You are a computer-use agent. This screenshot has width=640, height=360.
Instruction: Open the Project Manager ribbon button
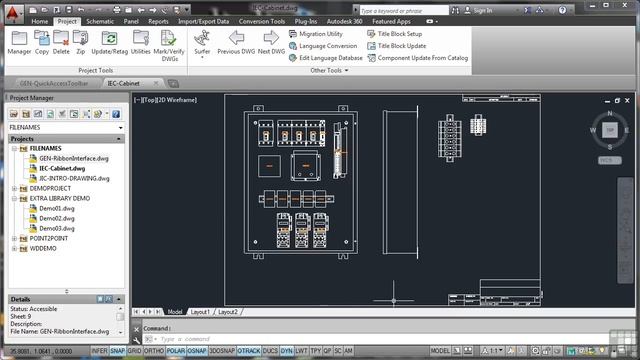pos(19,43)
